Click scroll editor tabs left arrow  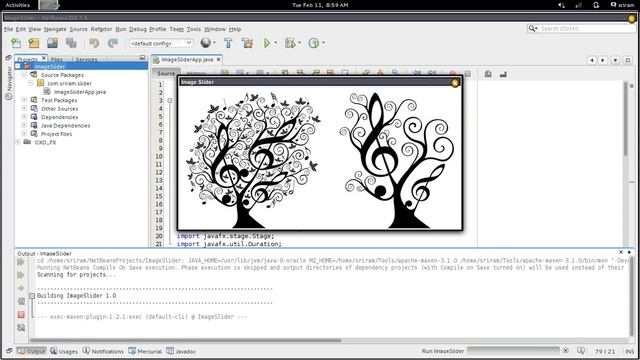pos(592,60)
